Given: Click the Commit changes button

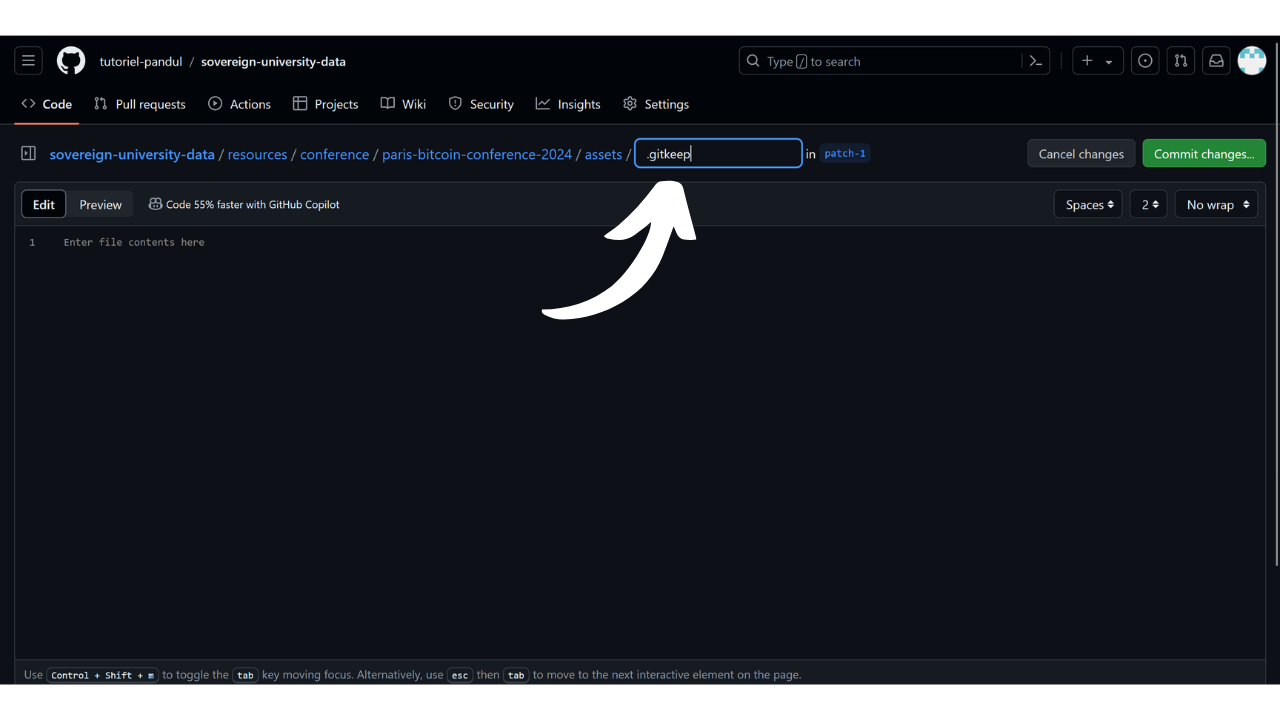Looking at the screenshot, I should 1204,154.
